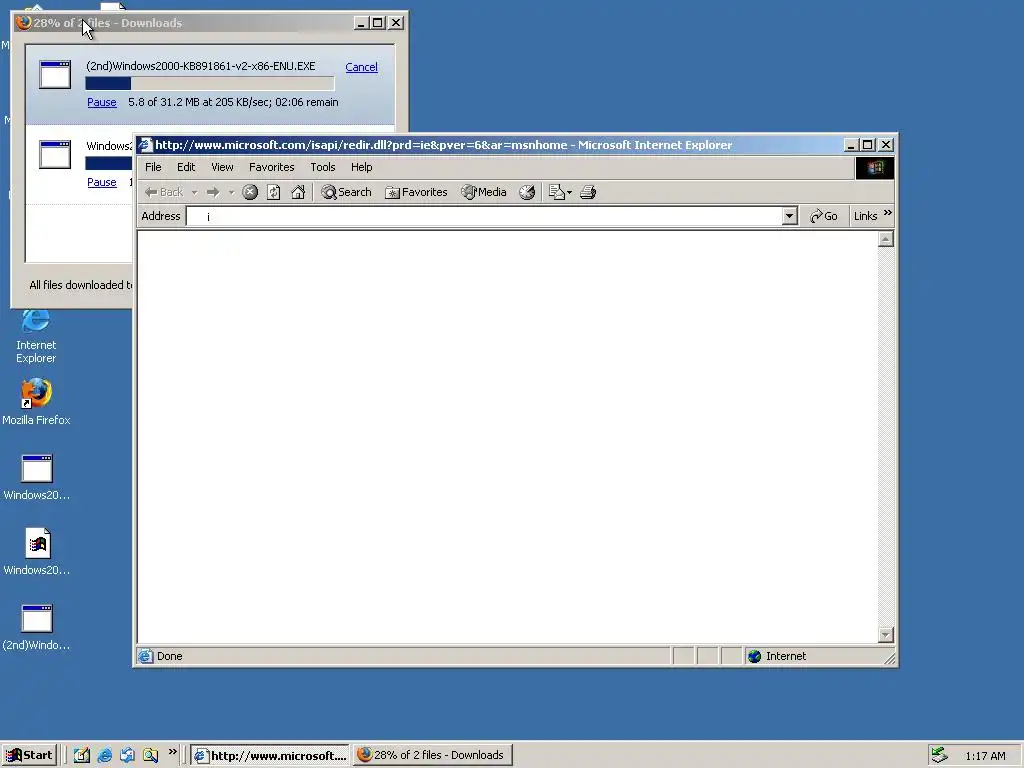Click the Refresh icon in Internet Explorer
Screen dimensions: 1024x768
point(274,192)
